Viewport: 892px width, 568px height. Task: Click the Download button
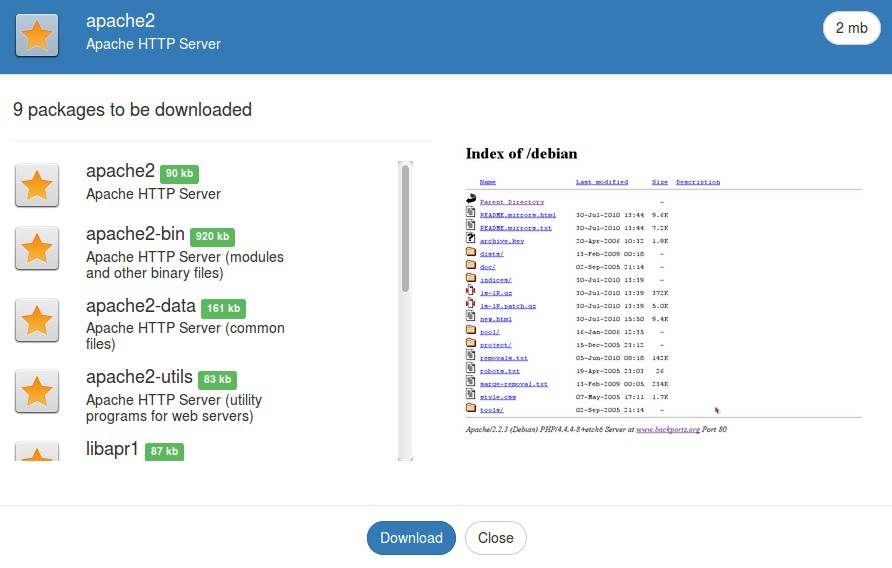(411, 538)
